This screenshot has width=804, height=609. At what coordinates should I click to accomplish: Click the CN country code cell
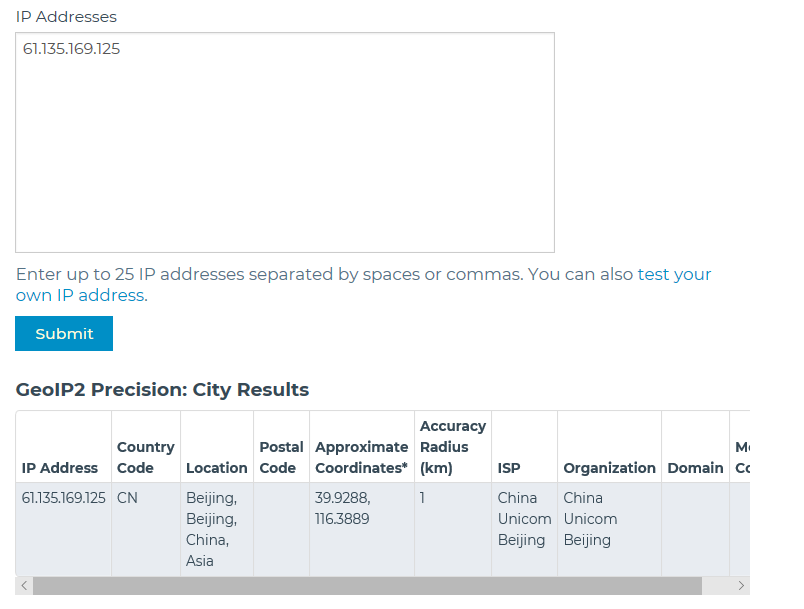point(127,498)
